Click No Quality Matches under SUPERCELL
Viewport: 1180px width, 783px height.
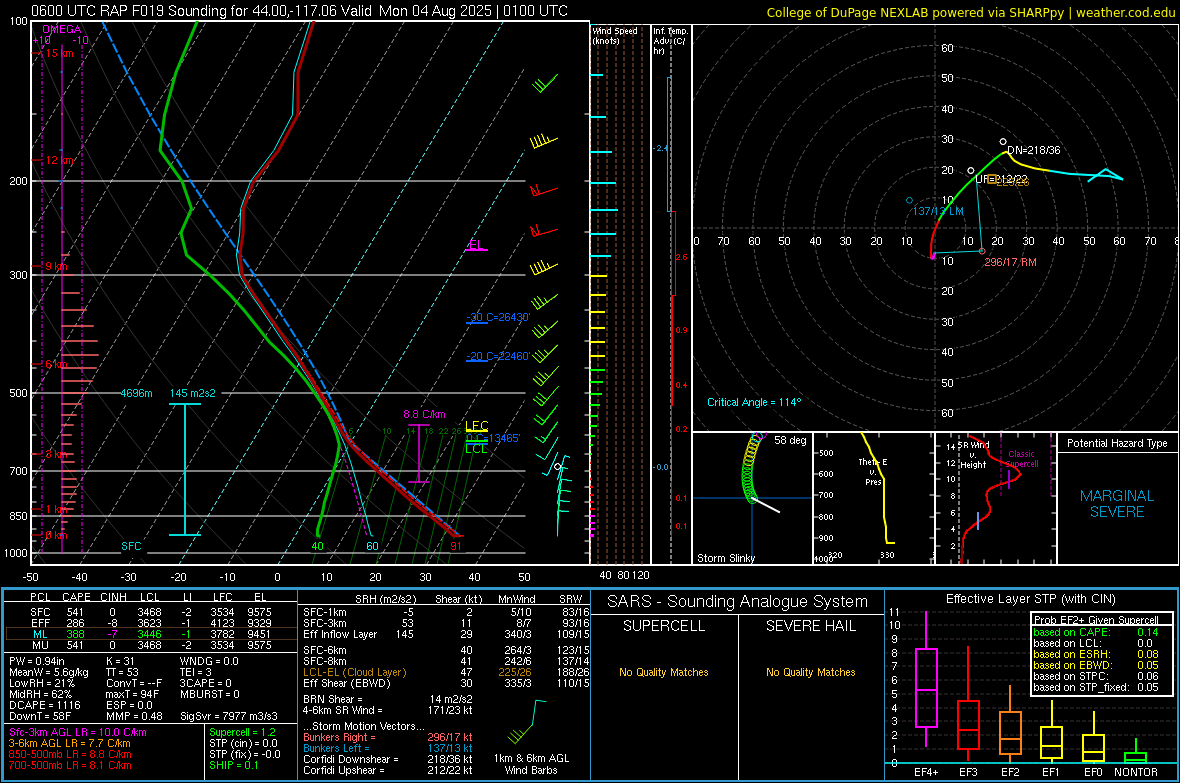click(664, 672)
